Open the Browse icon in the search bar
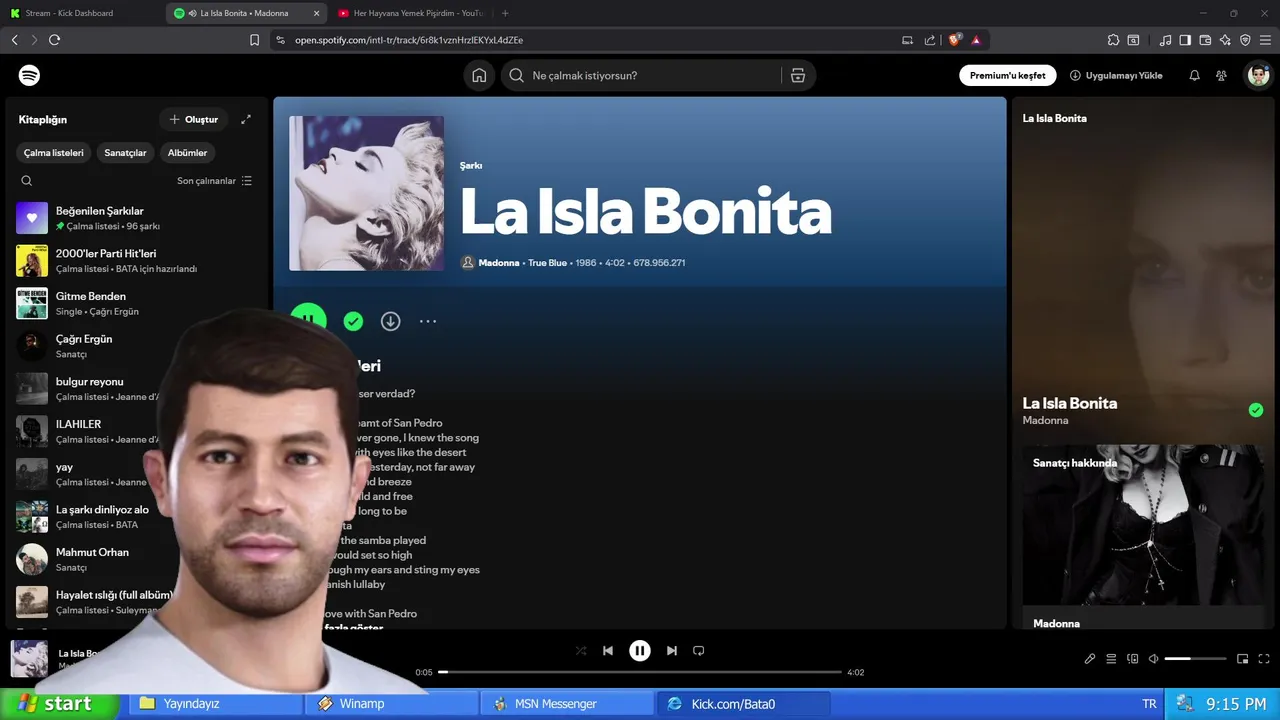The image size is (1280, 720). 798,76
